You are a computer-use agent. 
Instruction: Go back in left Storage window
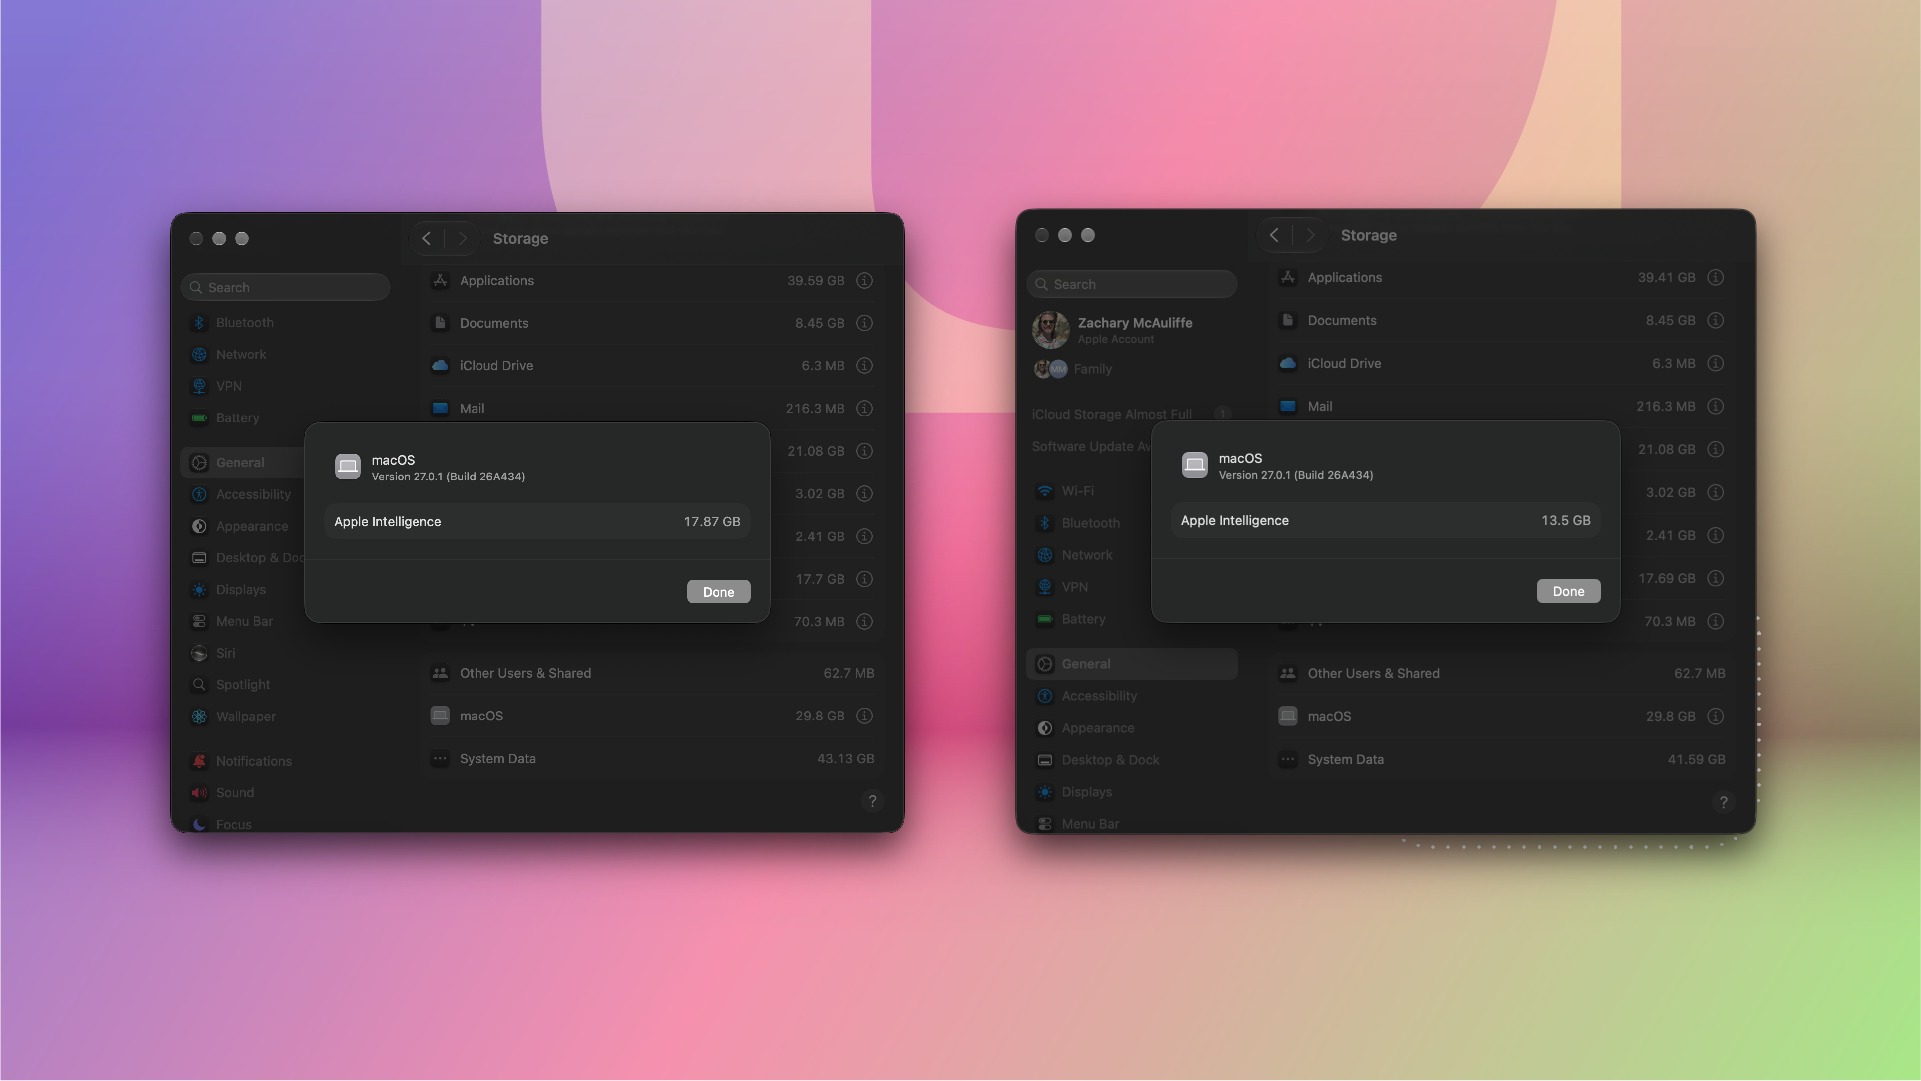(427, 238)
